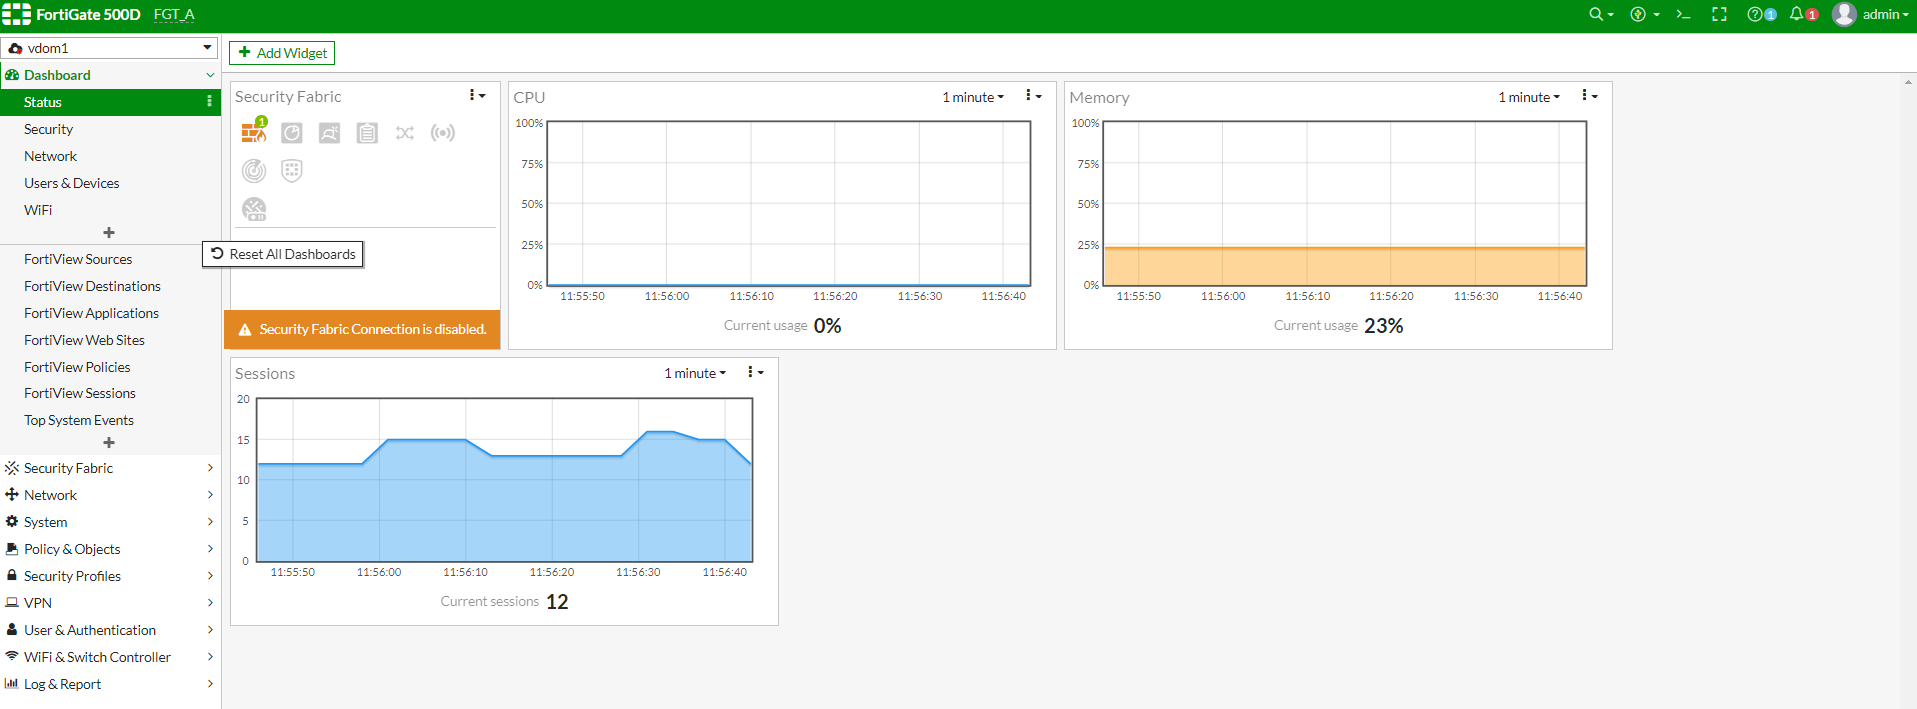This screenshot has height=709, width=1917.
Task: Open the WiFi dashboard
Action: [x=110, y=210]
